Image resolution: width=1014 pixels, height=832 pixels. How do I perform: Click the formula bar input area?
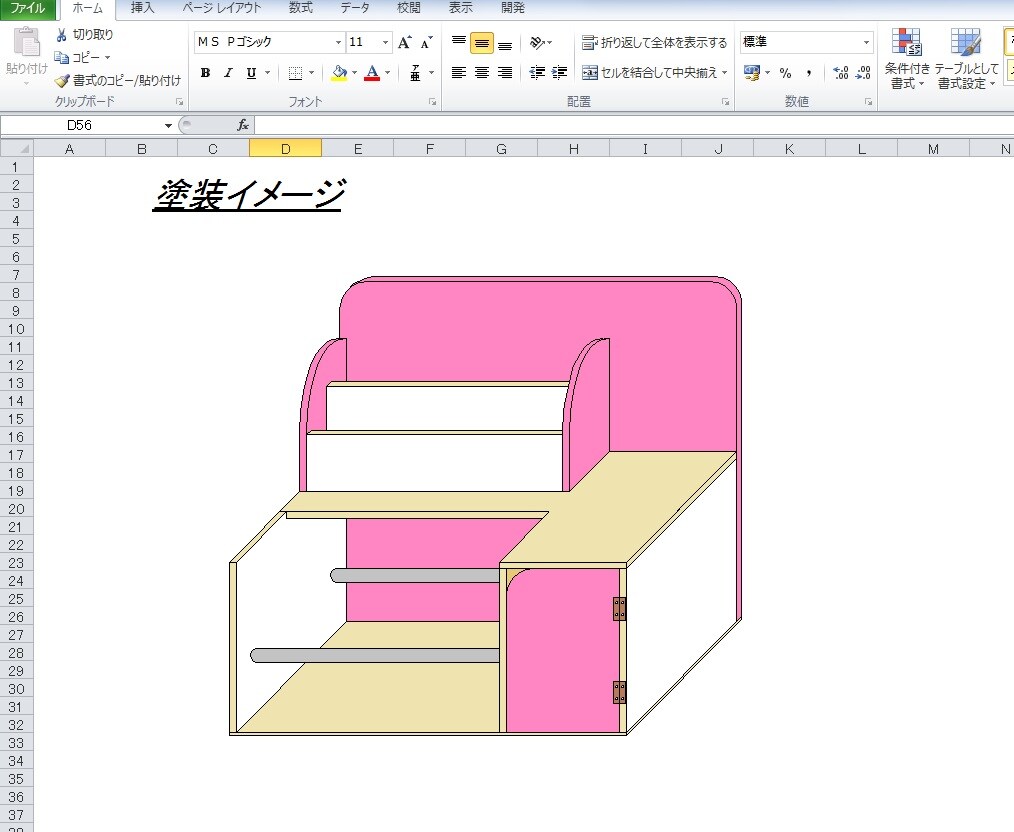(x=634, y=125)
